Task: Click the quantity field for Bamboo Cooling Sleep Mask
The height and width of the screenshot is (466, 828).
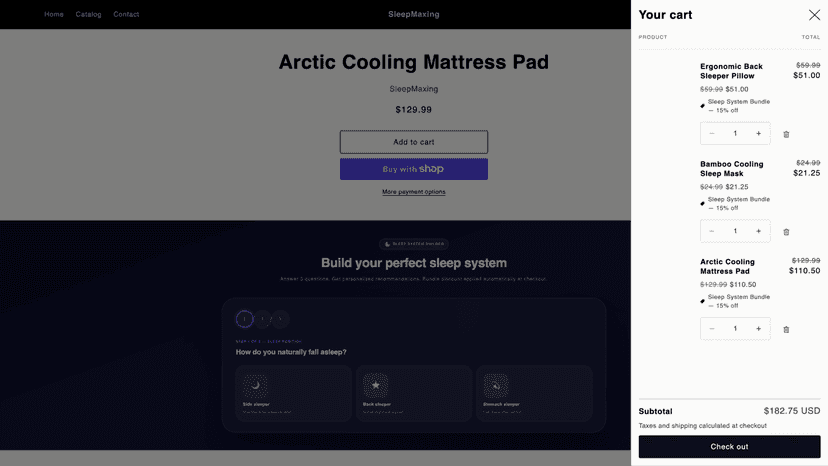Action: [x=735, y=231]
